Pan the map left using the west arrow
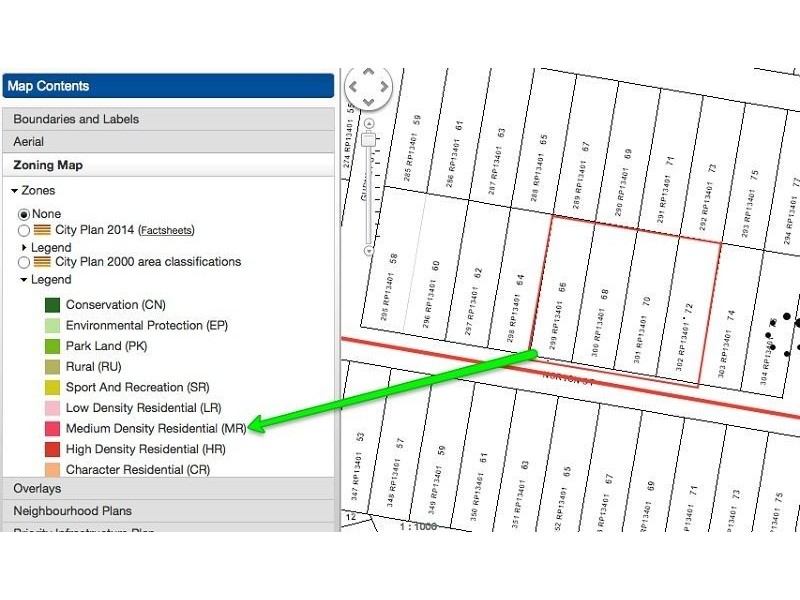The image size is (800, 600). (352, 87)
